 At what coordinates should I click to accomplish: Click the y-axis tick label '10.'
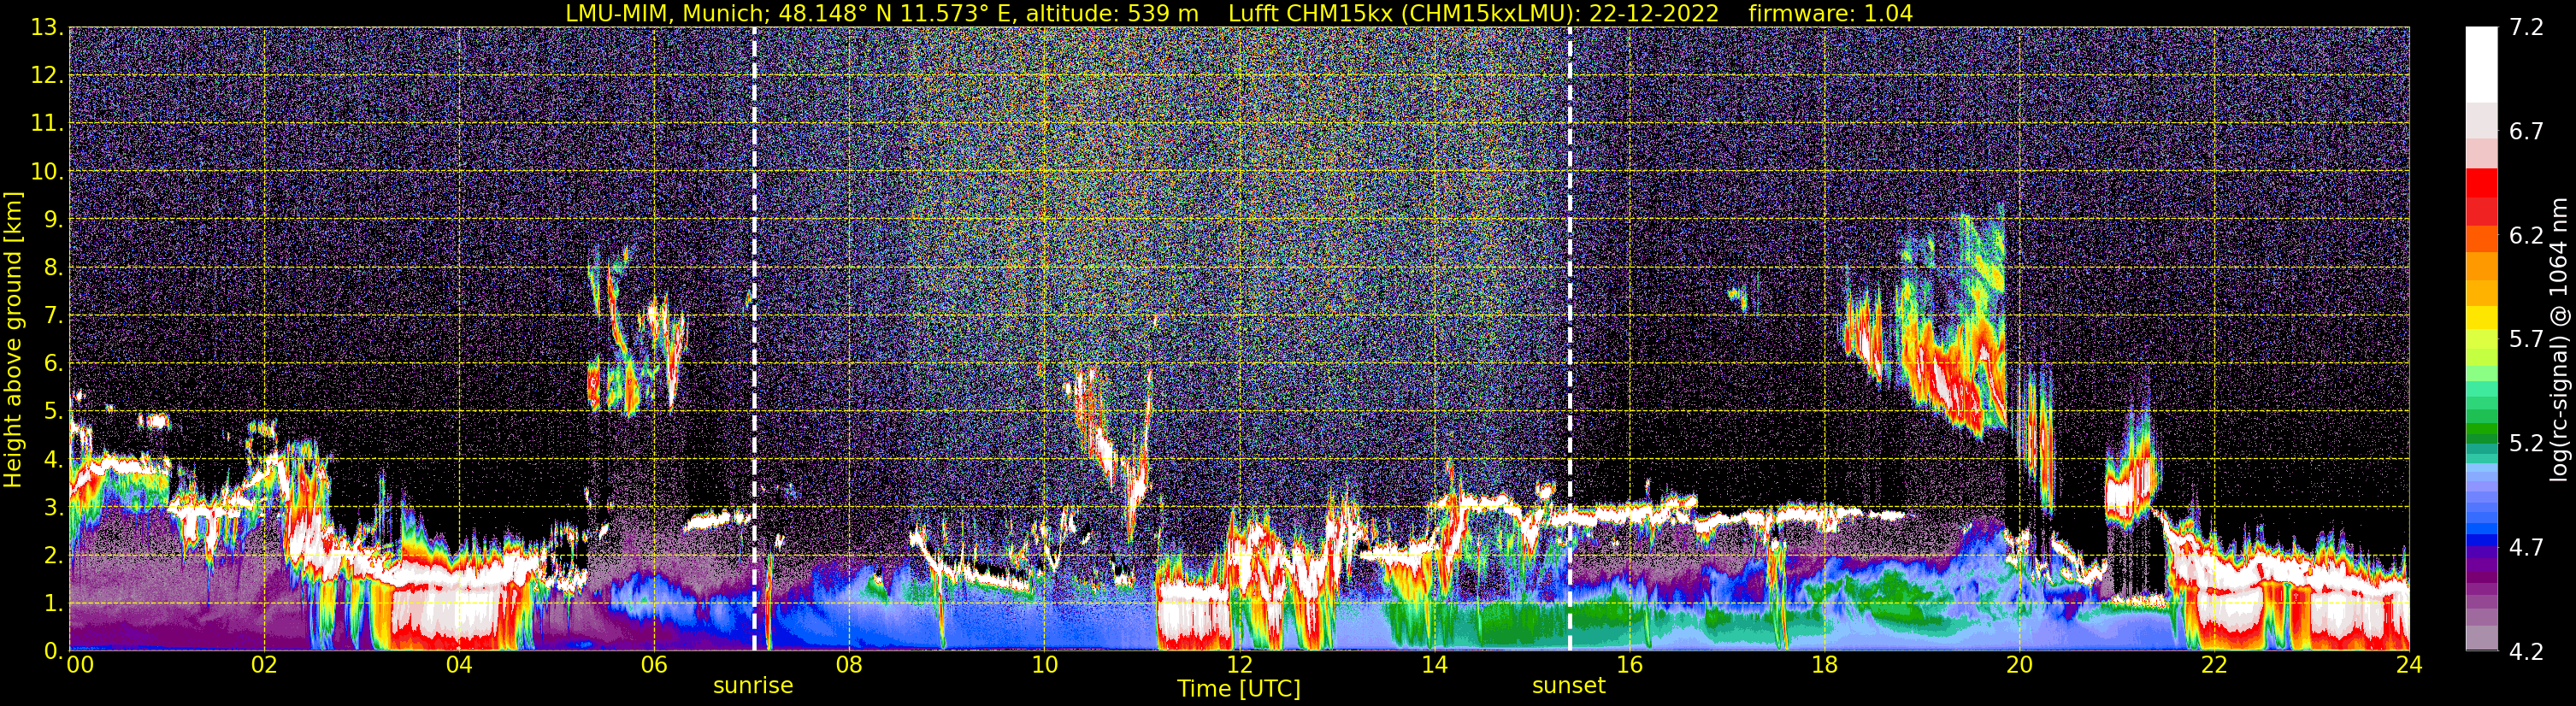[x=47, y=172]
